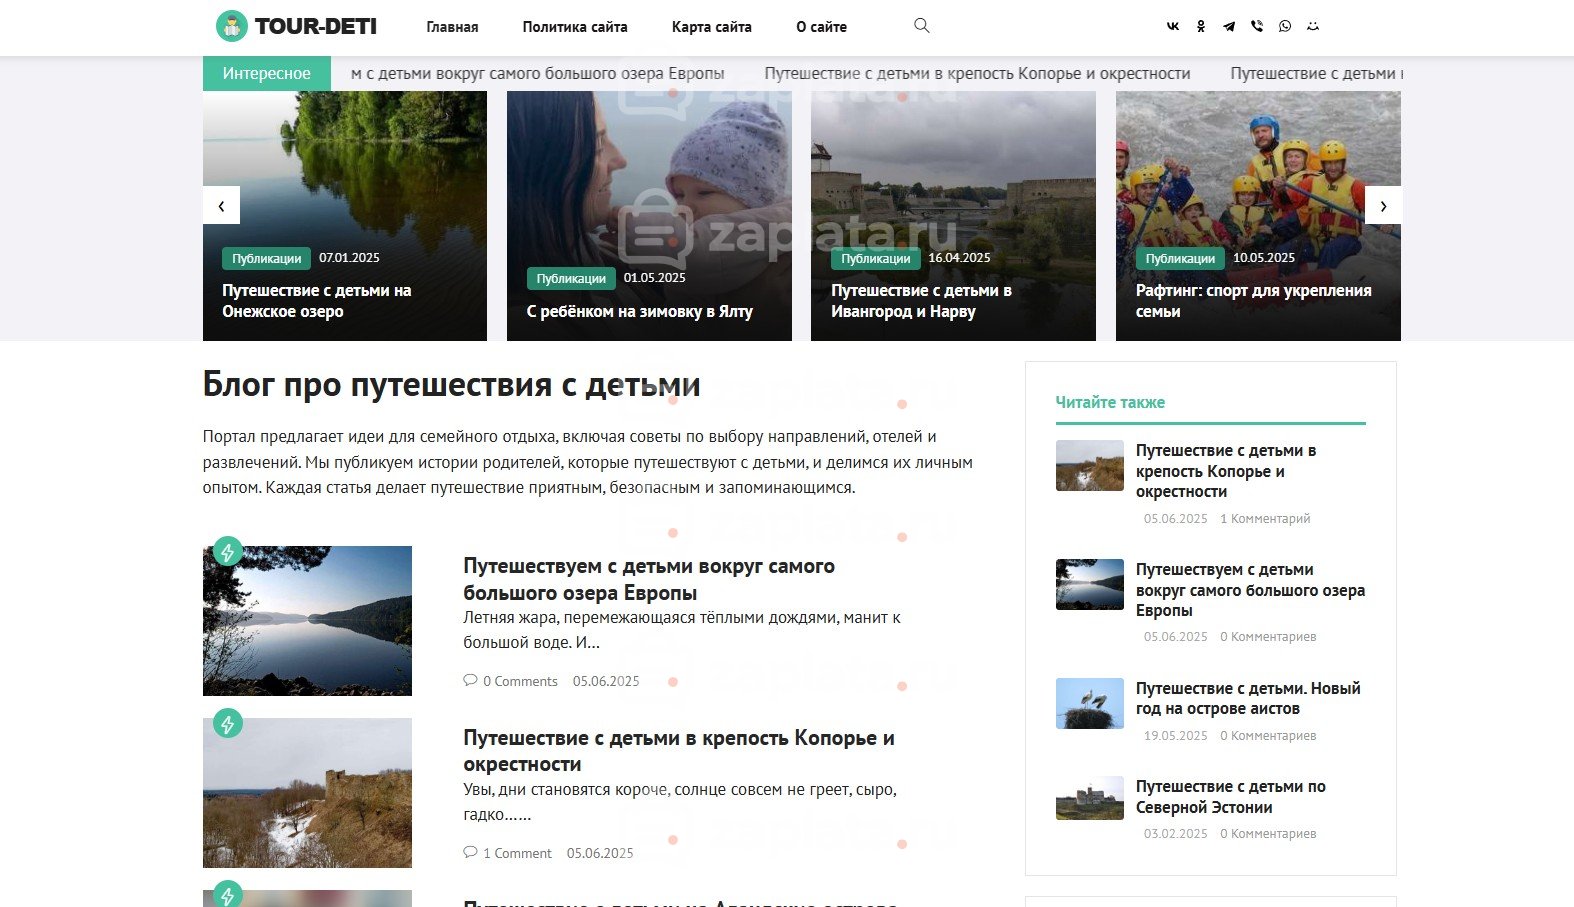Image resolution: width=1574 pixels, height=907 pixels.
Task: Open sidebar link 'Путешествие с детьми в крепость Копорье'
Action: pos(1226,471)
